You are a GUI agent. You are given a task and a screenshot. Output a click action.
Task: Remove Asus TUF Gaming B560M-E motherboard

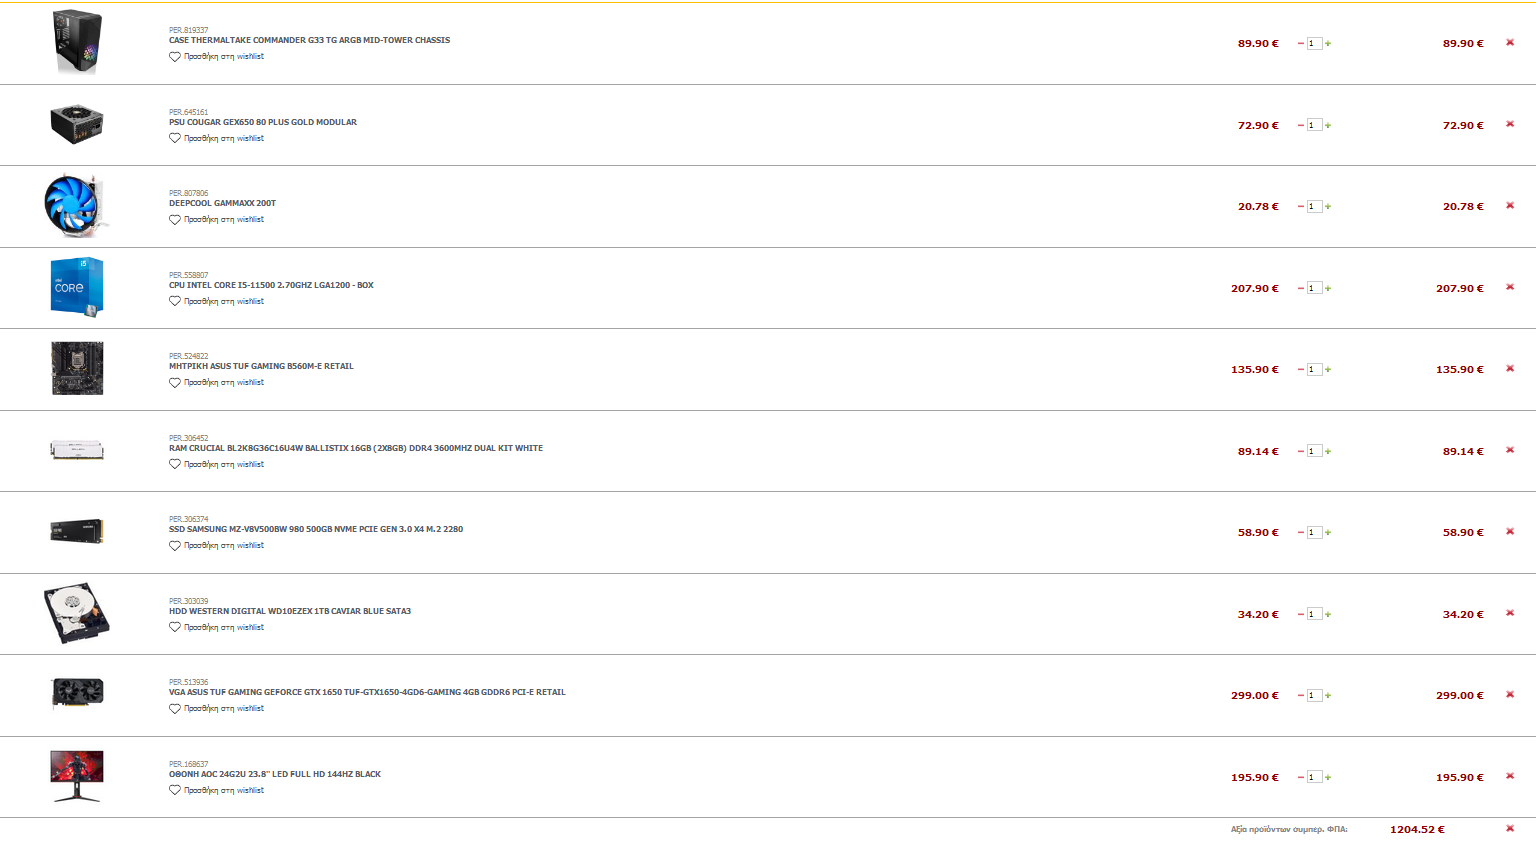tap(1510, 368)
